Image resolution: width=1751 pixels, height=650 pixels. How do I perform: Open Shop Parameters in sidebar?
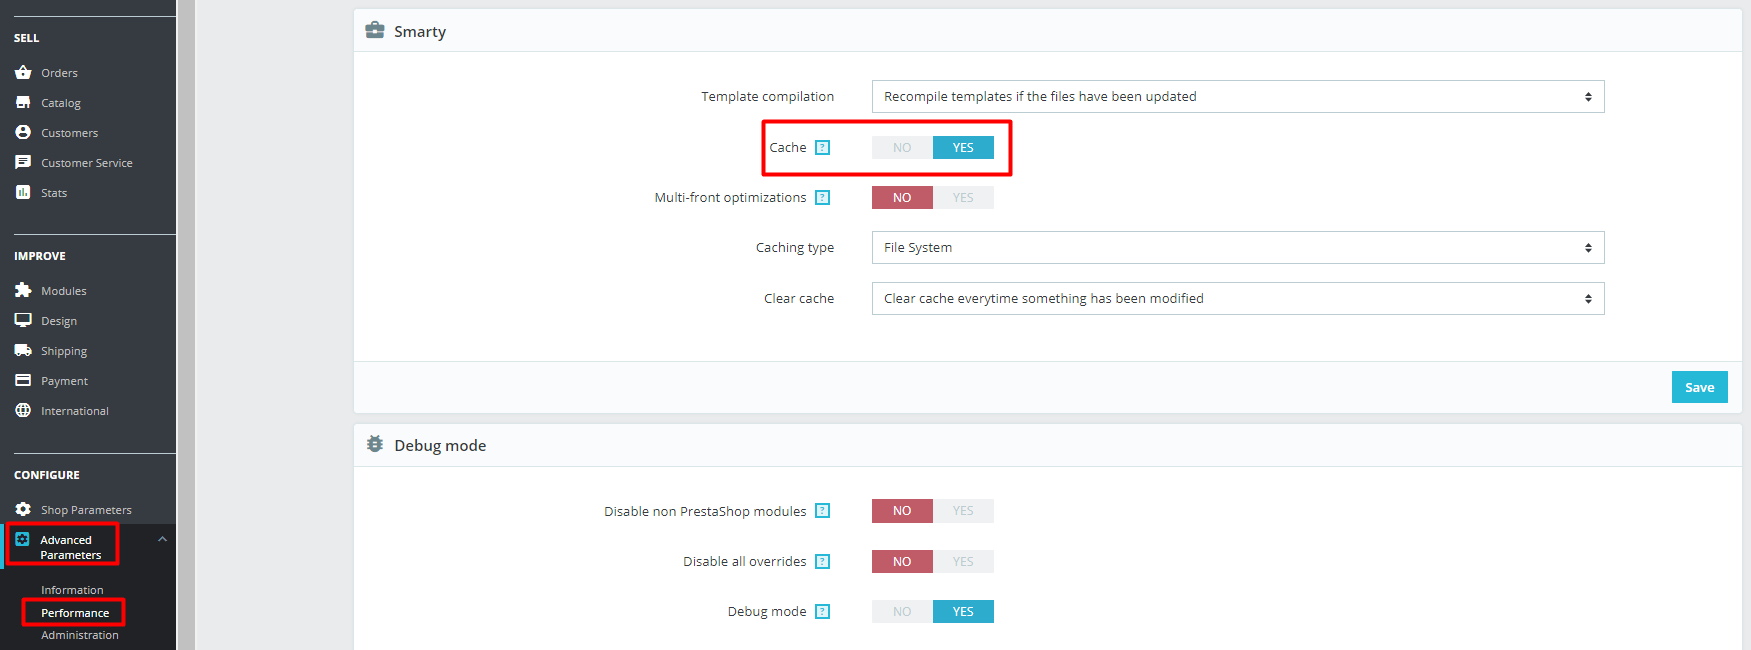point(86,510)
